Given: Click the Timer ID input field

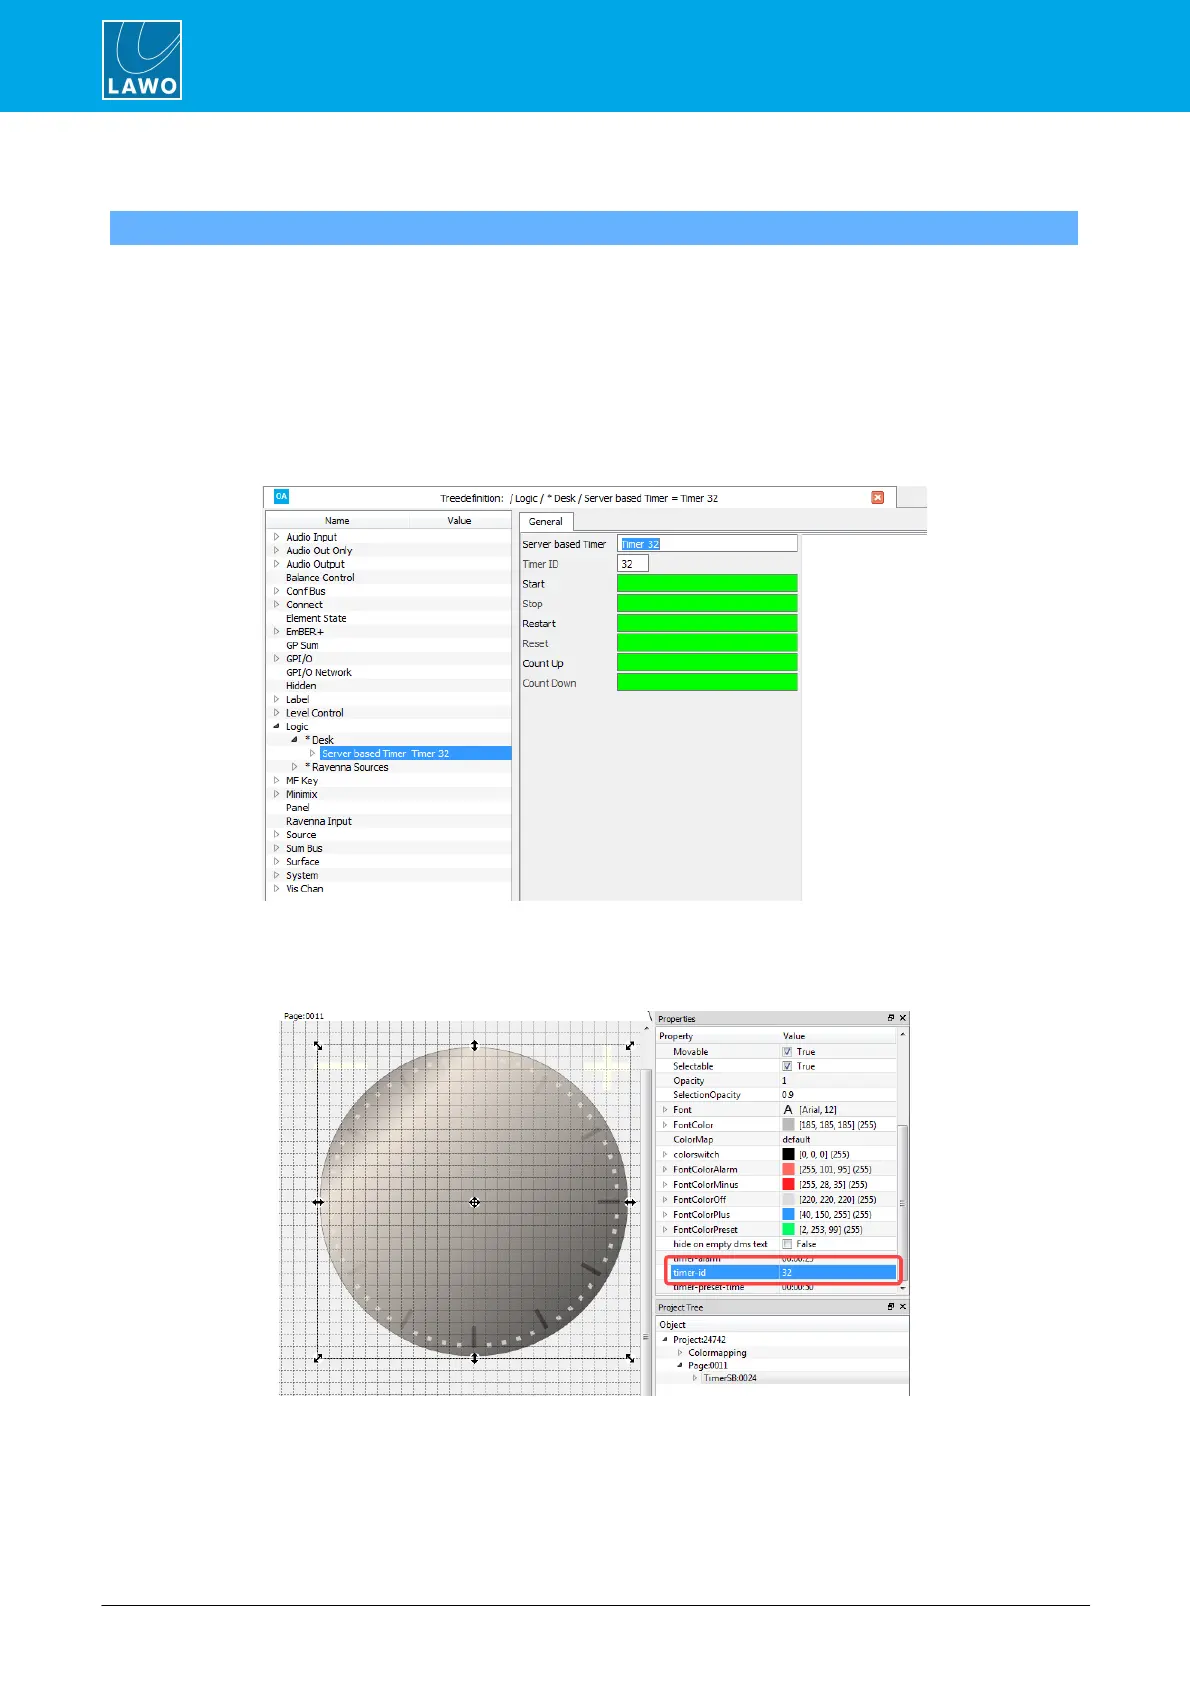Looking at the screenshot, I should [633, 564].
